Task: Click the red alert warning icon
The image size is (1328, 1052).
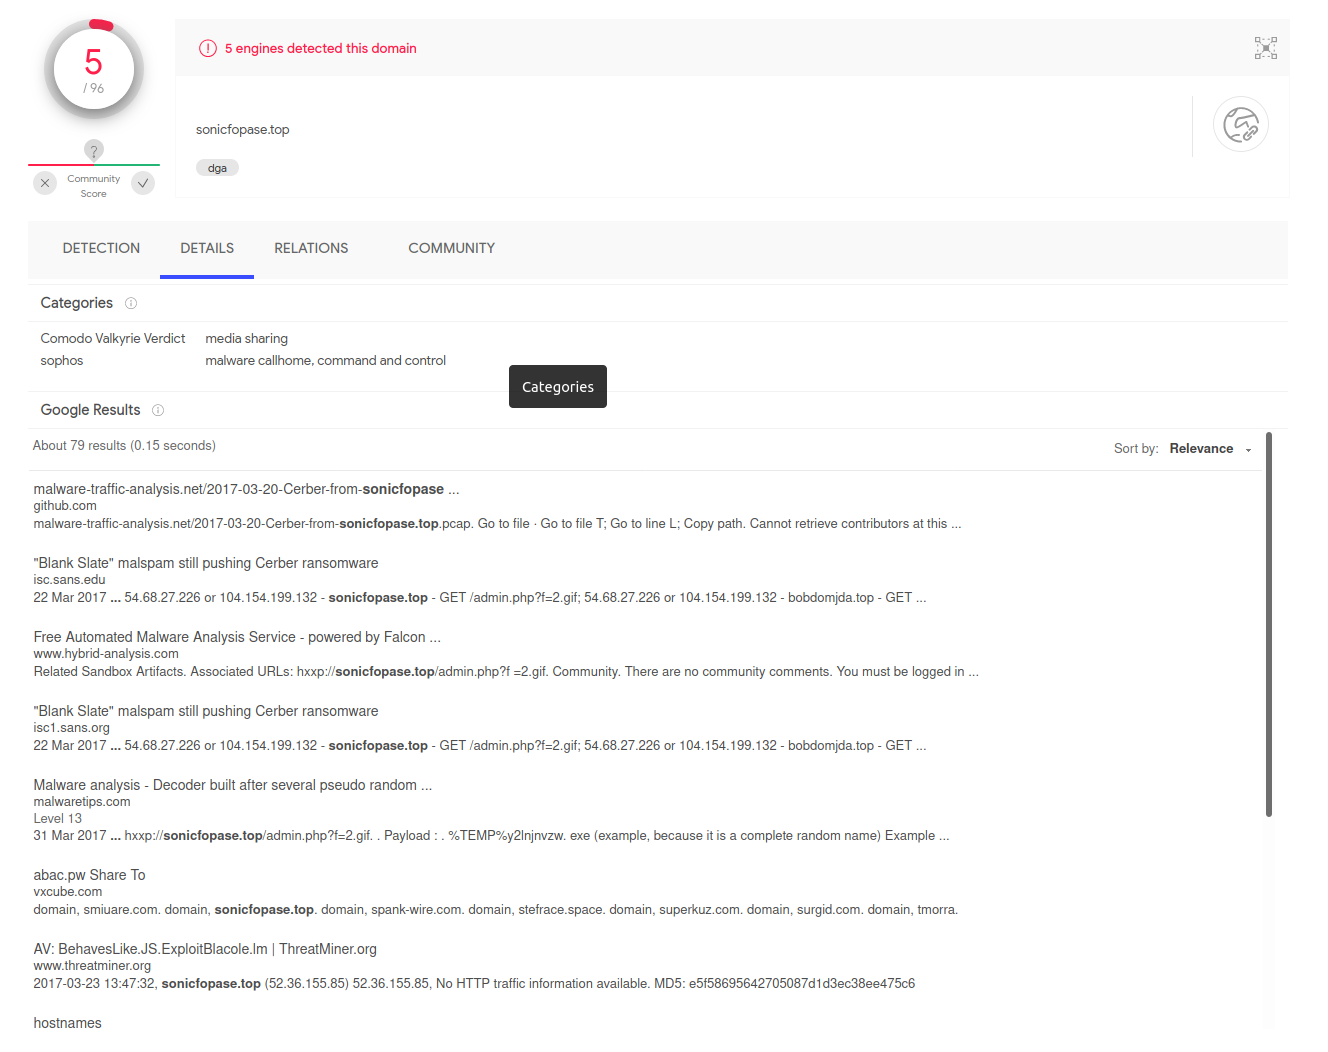Action: [x=207, y=48]
